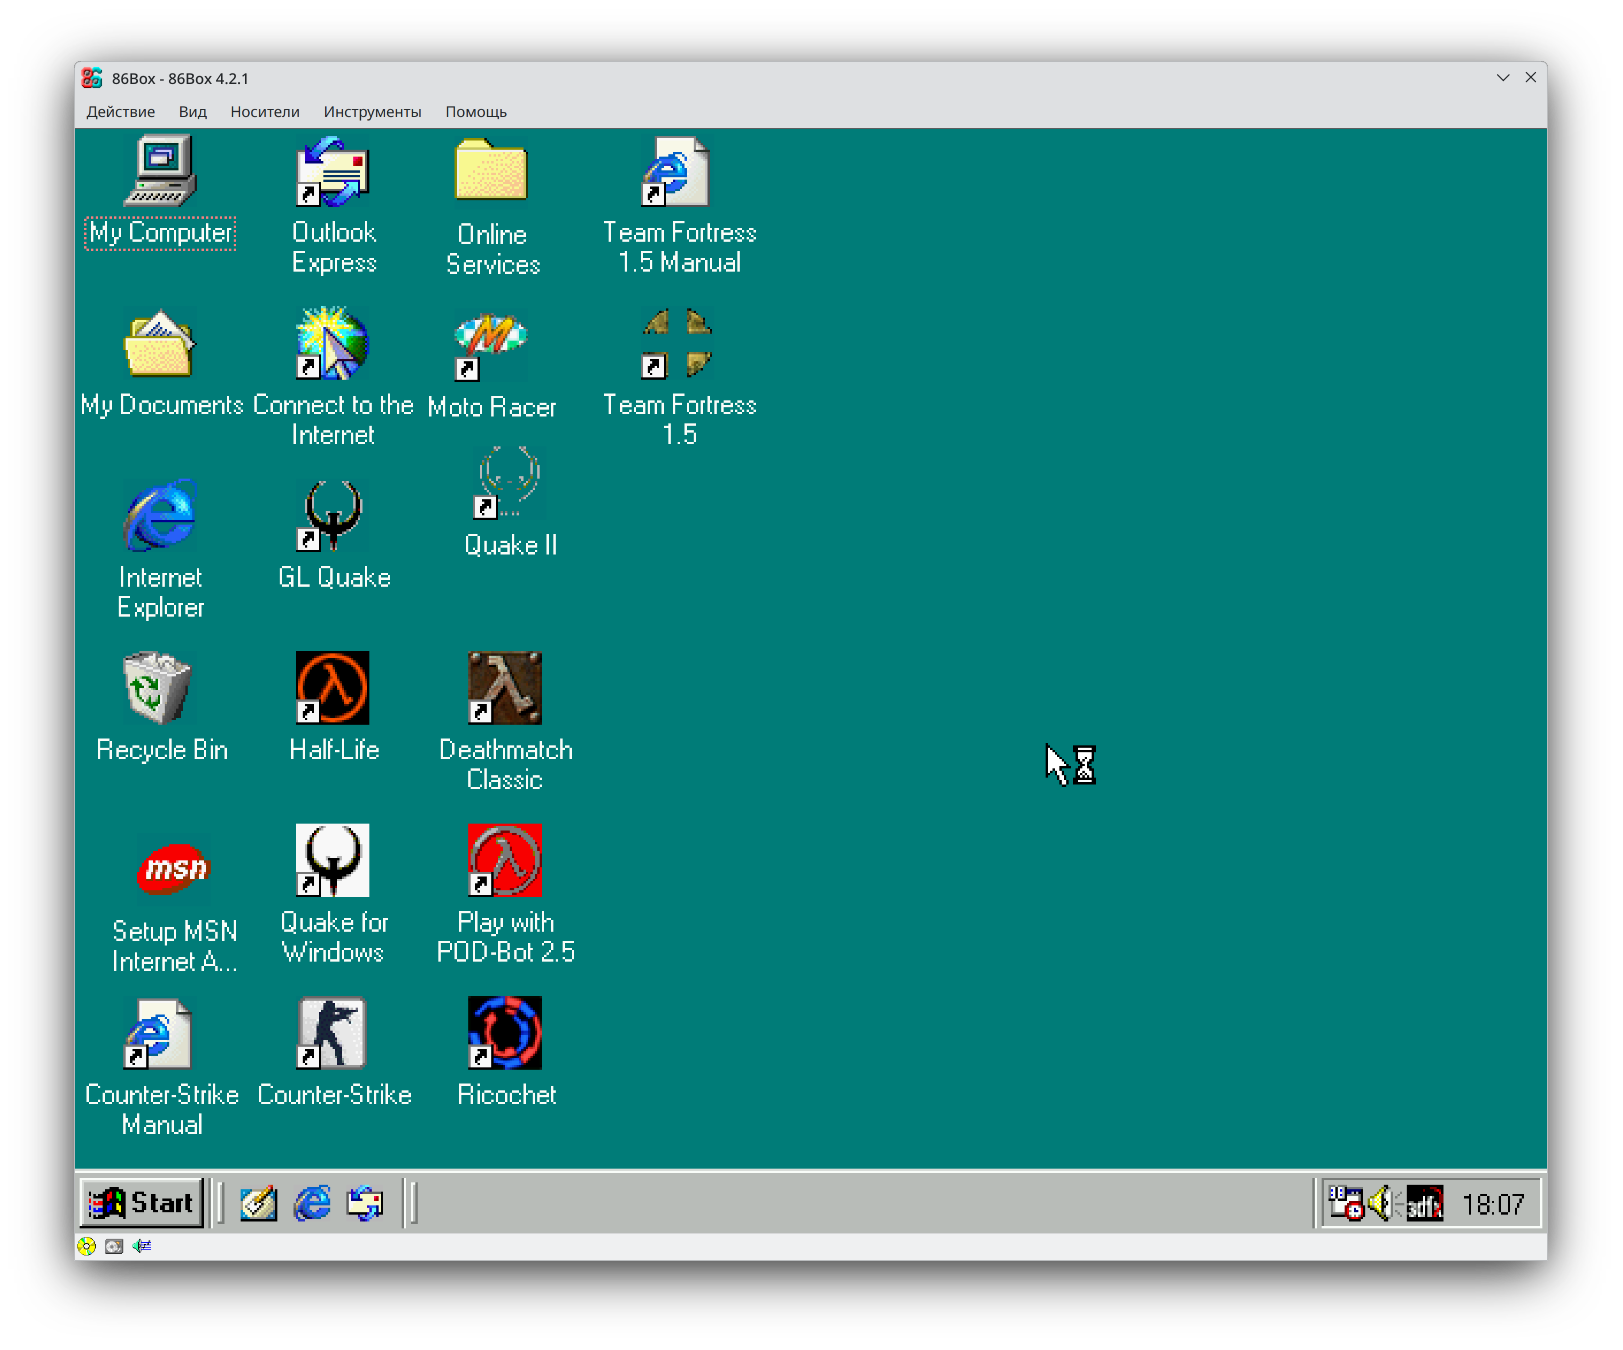Launch Internet Explorer from Quick Launch bar
The height and width of the screenshot is (1350, 1623).
click(x=312, y=1203)
